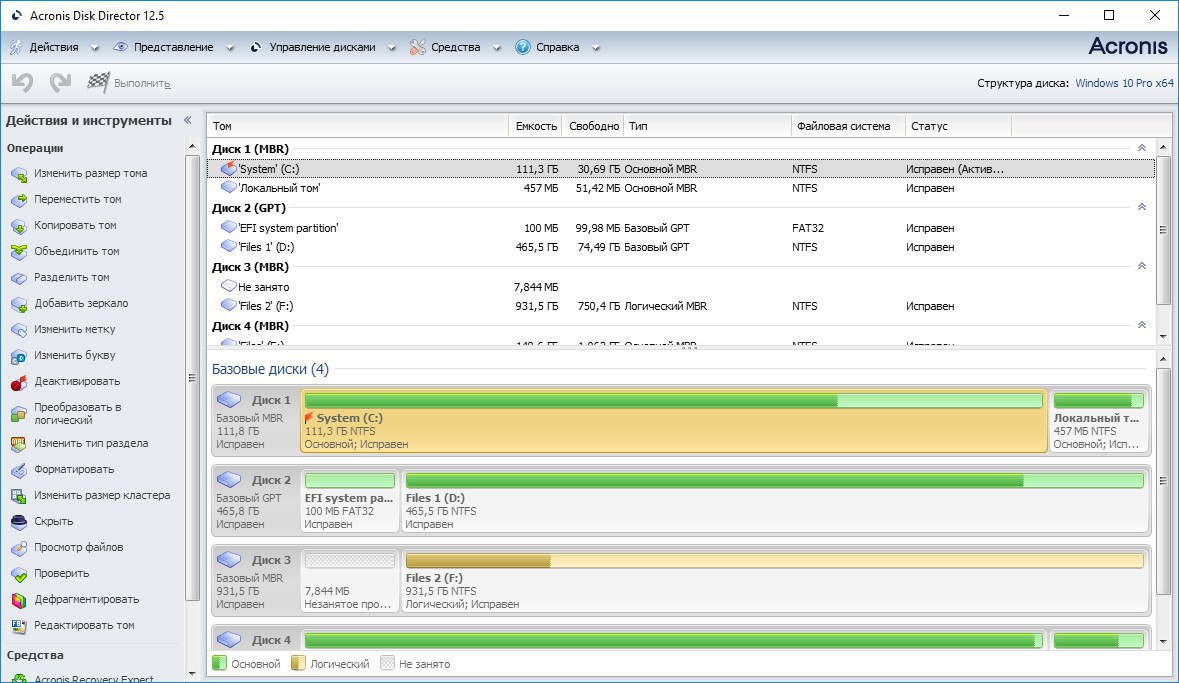The height and width of the screenshot is (683, 1179).
Task: Click the Изменить букву icon
Action: 19,356
